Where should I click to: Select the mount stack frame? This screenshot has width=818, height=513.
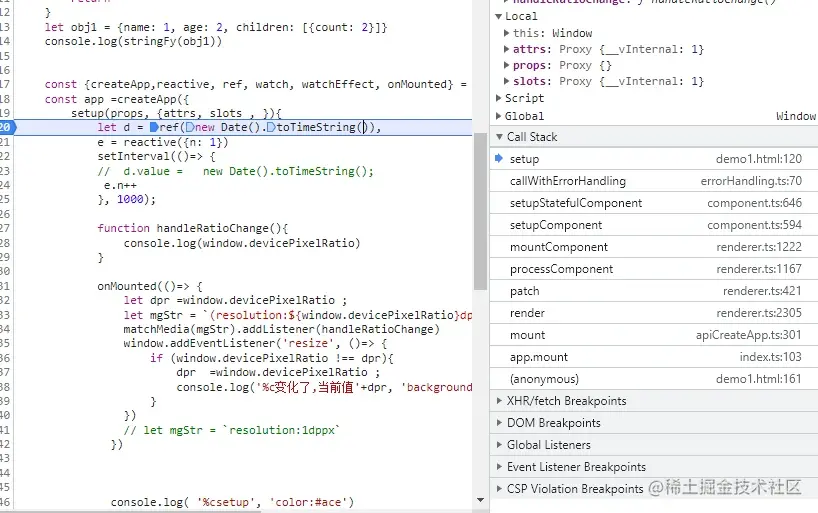click(x=654, y=335)
